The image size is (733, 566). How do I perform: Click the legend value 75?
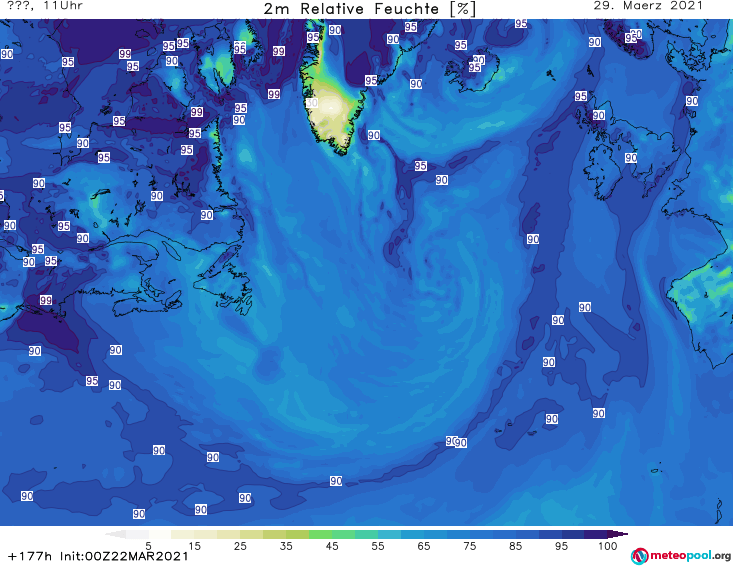(x=470, y=546)
